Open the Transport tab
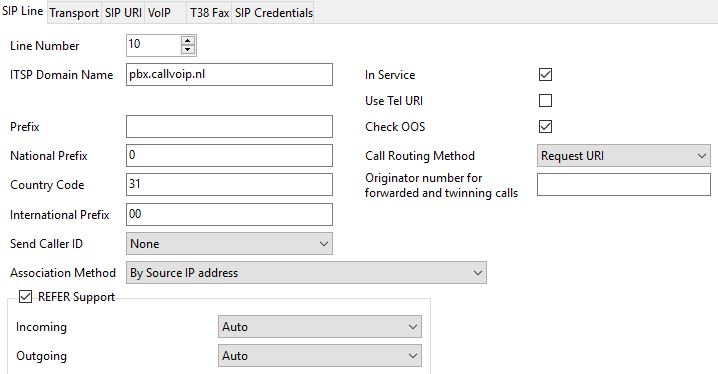This screenshot has height=374, width=718. 74,13
